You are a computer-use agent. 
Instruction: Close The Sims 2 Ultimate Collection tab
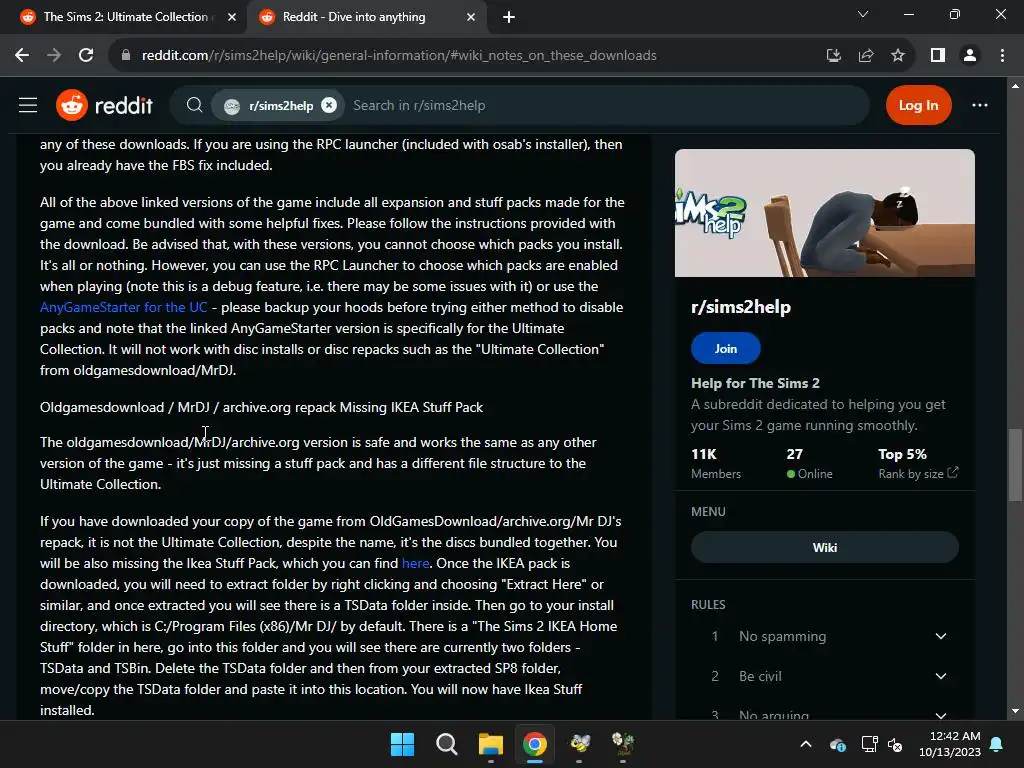232,17
